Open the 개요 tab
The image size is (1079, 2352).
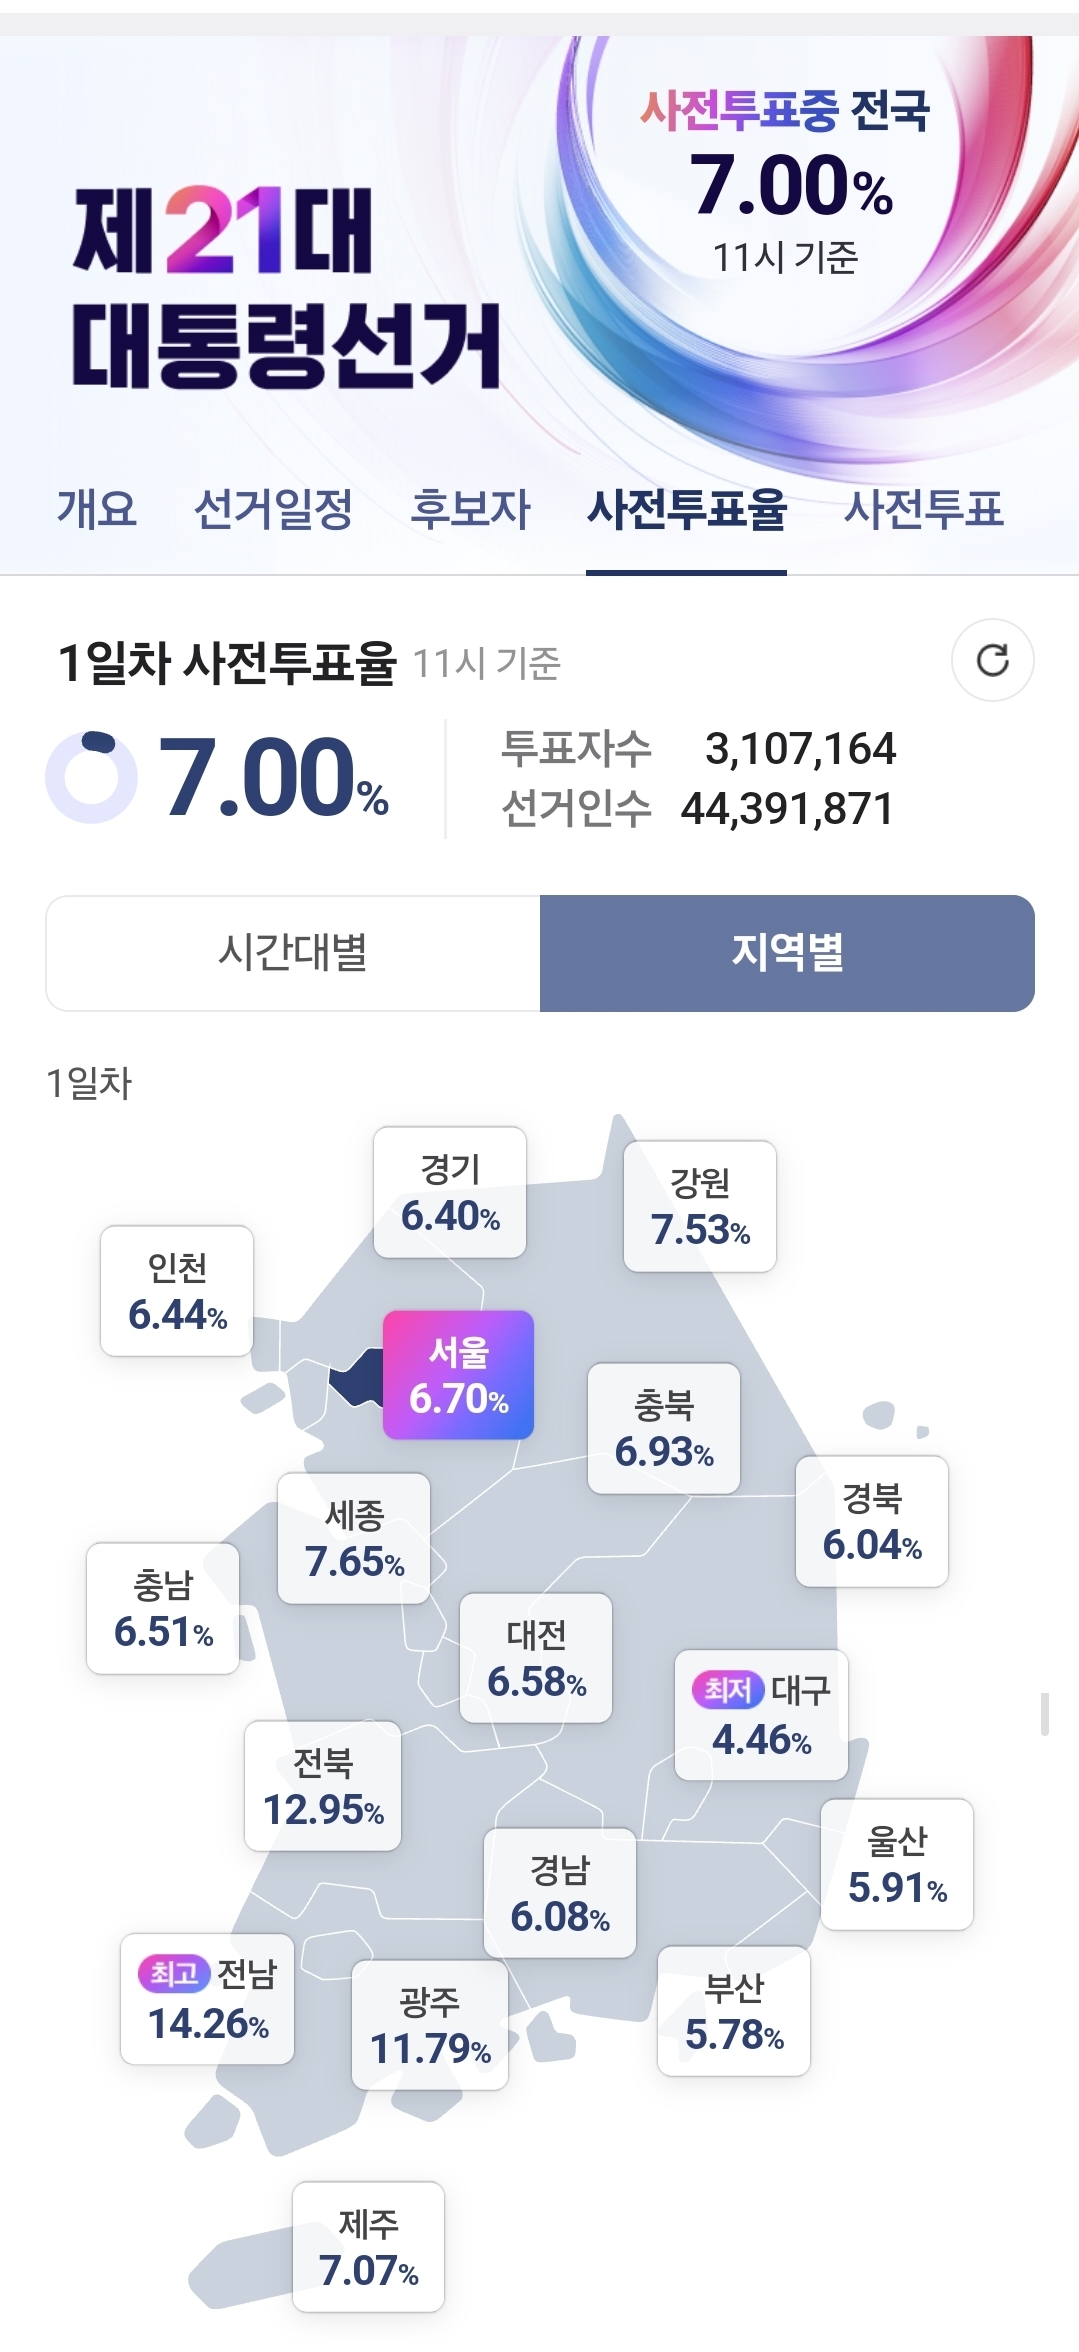[96, 509]
